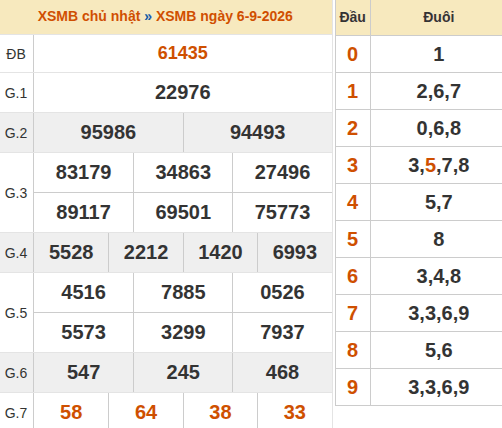
Task: Click tail values 3,3,6,9 for head 9
Action: click(439, 388)
